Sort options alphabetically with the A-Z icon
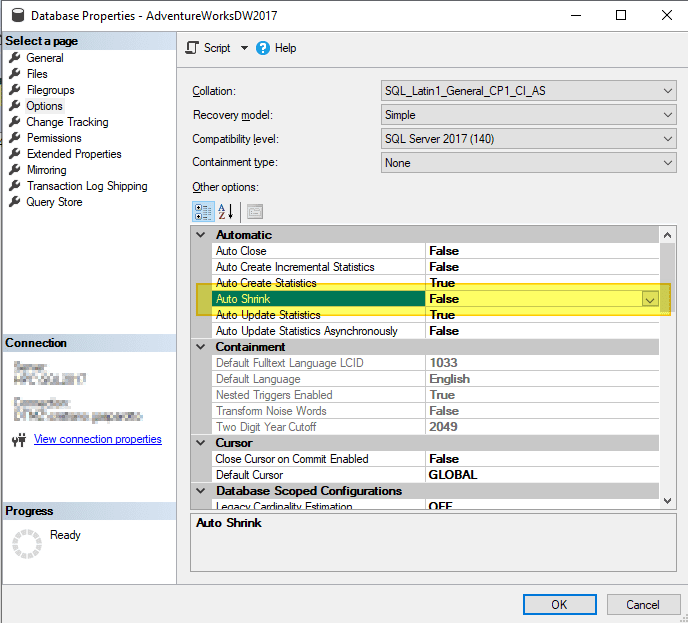This screenshot has width=688, height=623. pyautogui.click(x=226, y=212)
